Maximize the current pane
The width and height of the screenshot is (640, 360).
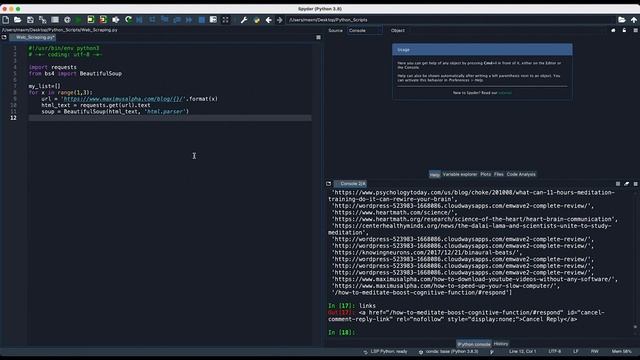coord(213,20)
